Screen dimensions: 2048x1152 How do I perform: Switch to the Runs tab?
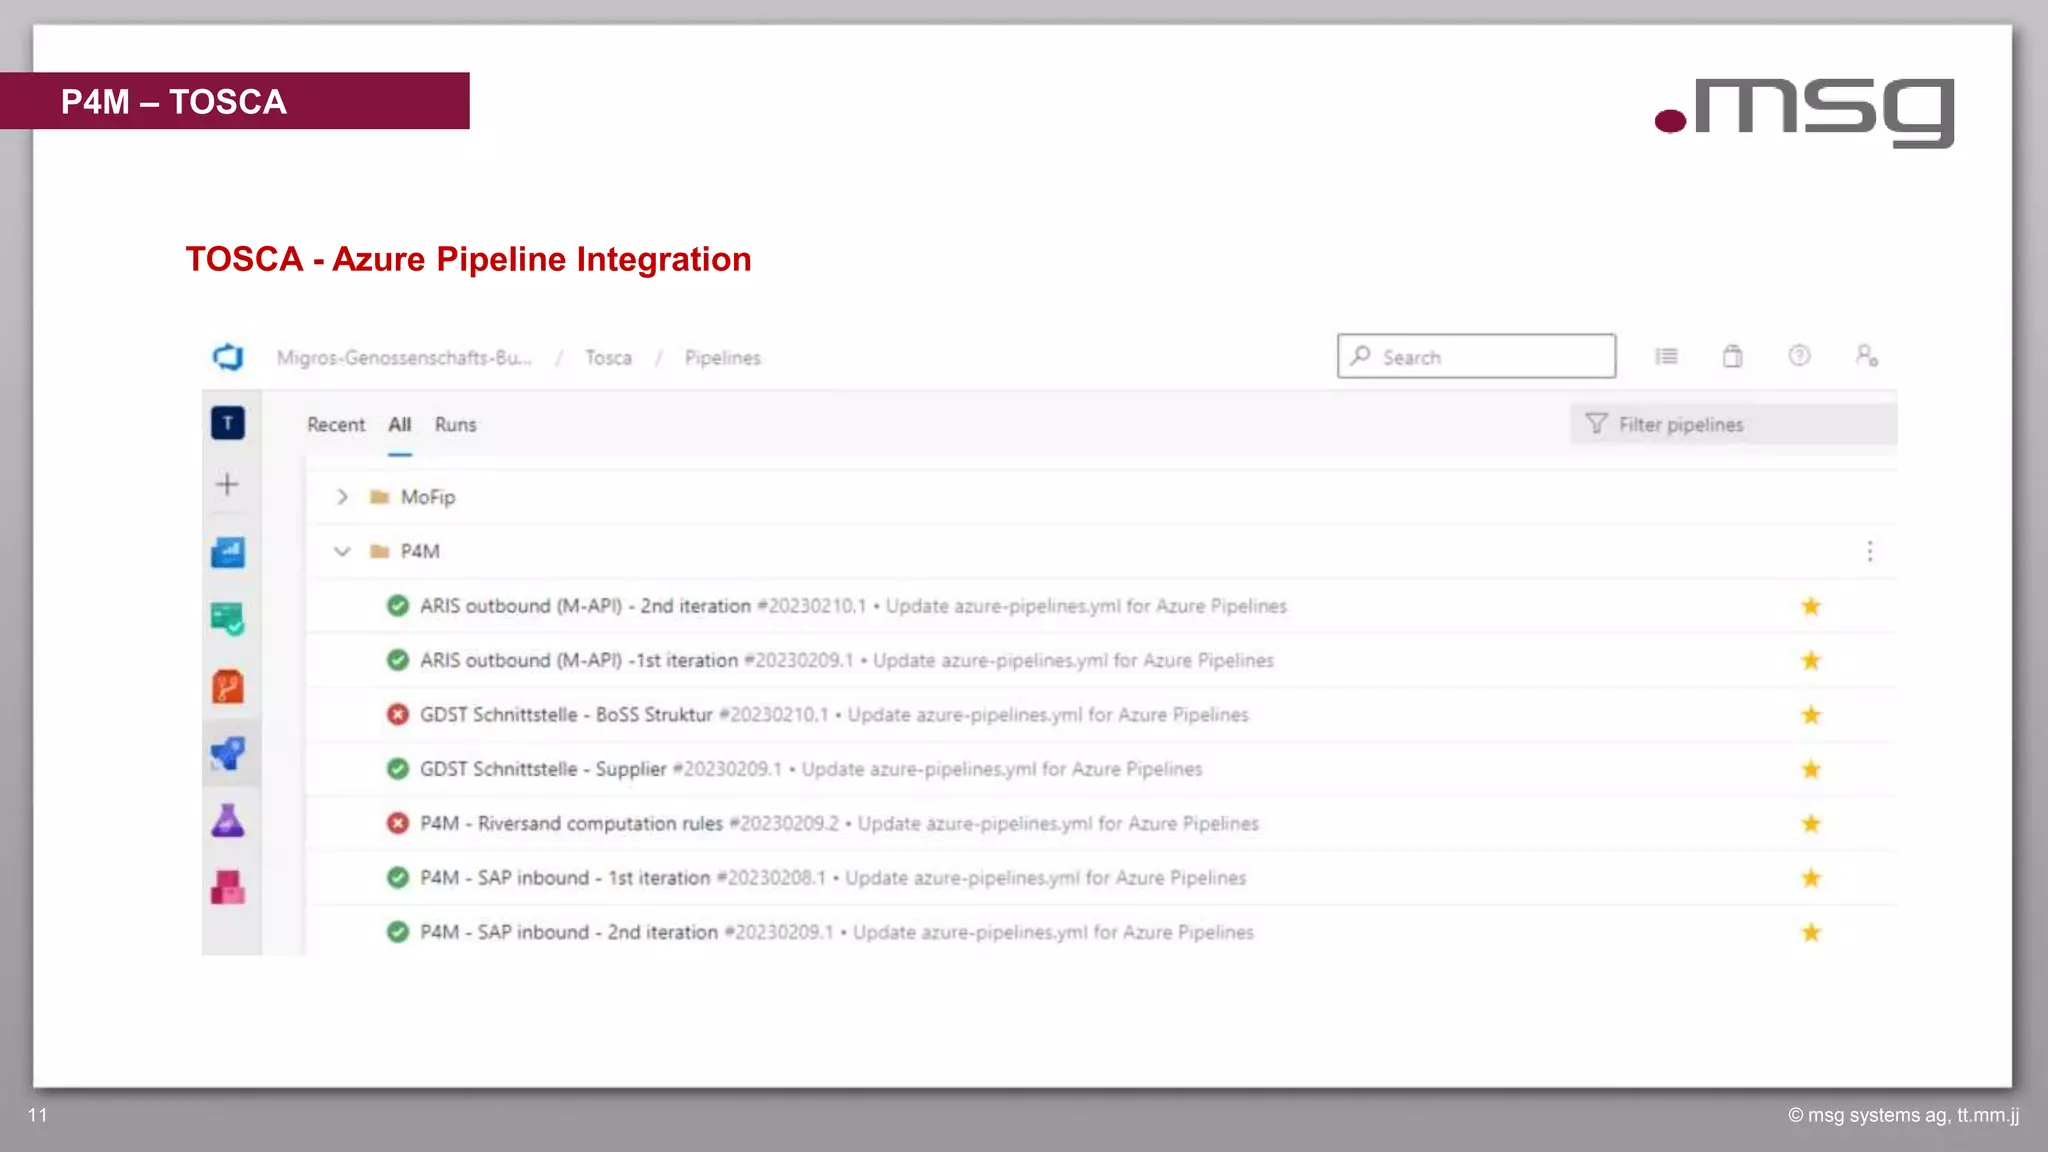click(x=455, y=425)
